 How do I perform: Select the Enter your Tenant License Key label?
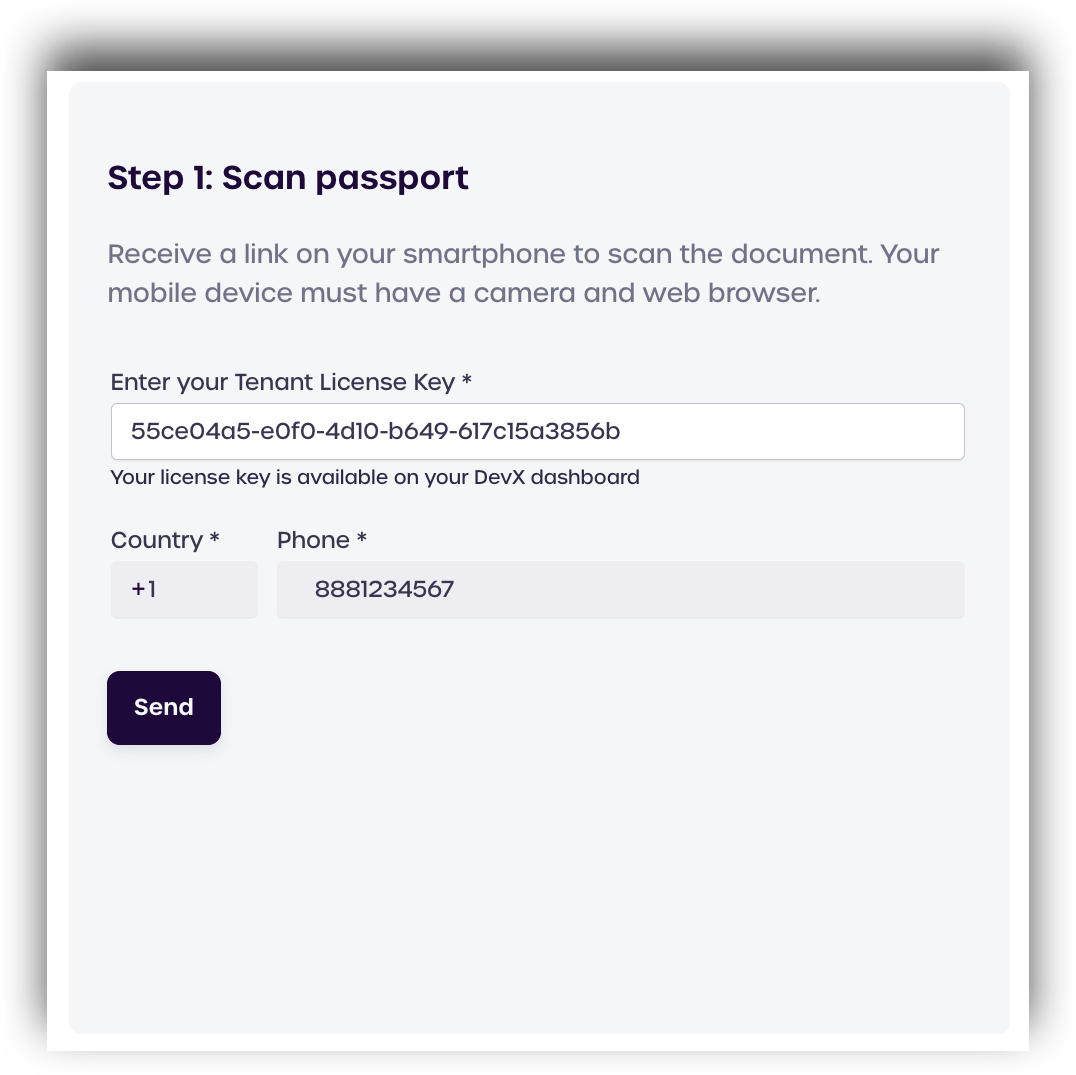tap(291, 382)
